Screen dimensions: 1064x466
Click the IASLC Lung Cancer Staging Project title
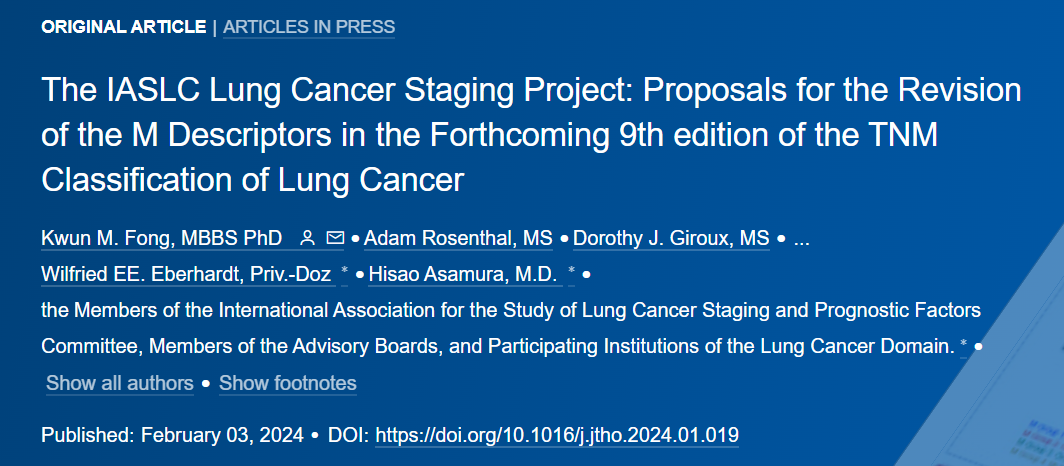pyautogui.click(x=531, y=135)
